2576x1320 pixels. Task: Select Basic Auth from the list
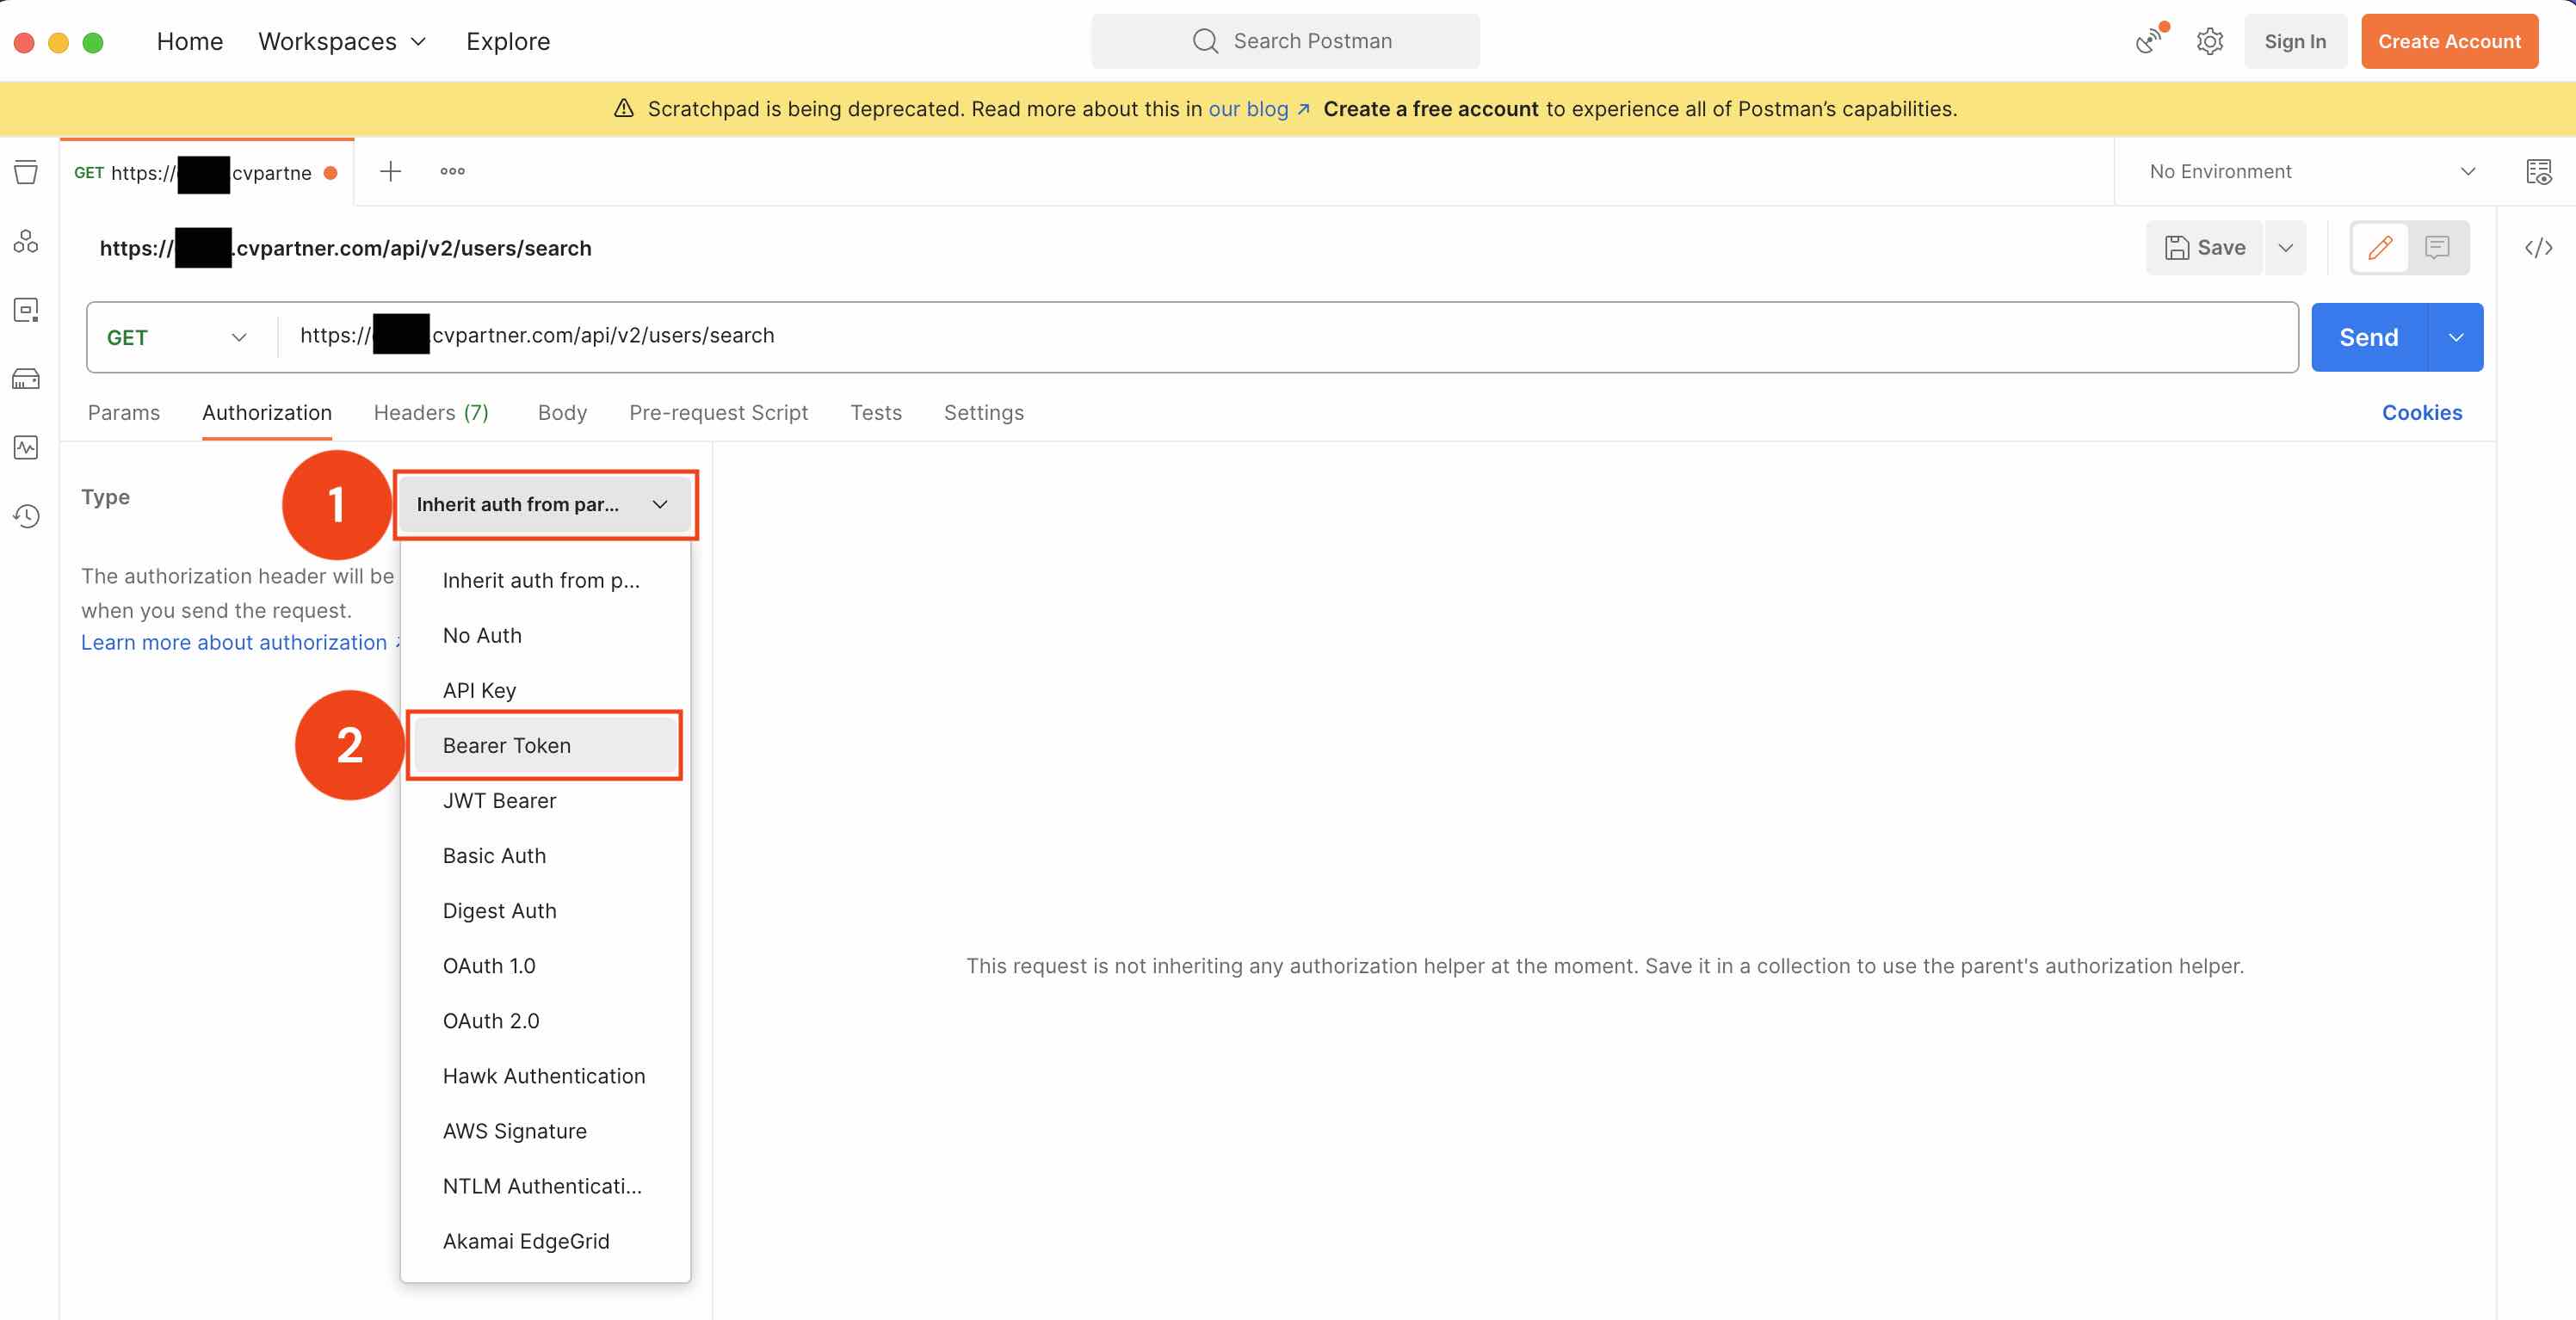(x=545, y=855)
